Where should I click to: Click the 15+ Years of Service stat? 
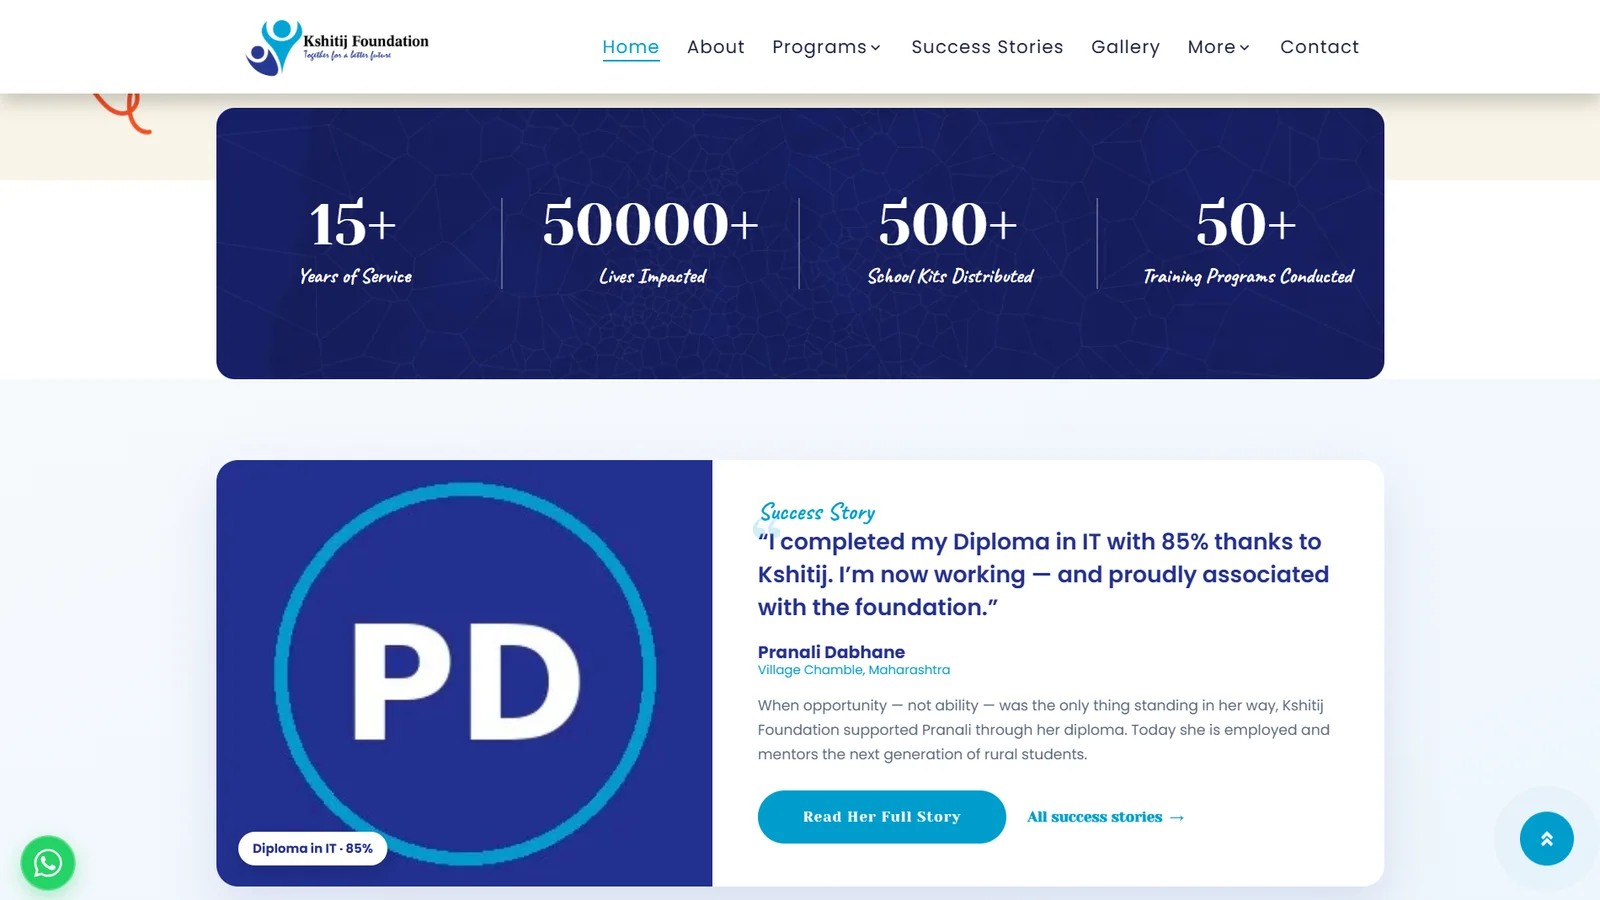(x=355, y=242)
